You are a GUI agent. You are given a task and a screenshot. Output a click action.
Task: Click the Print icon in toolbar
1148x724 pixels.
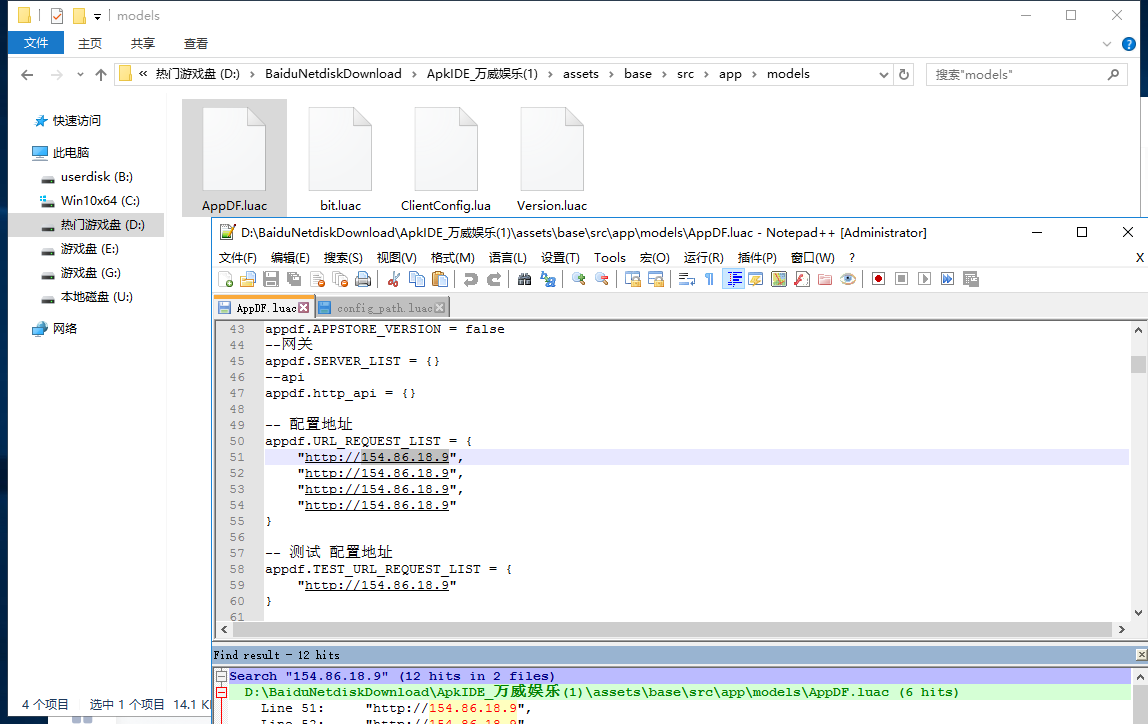(363, 279)
